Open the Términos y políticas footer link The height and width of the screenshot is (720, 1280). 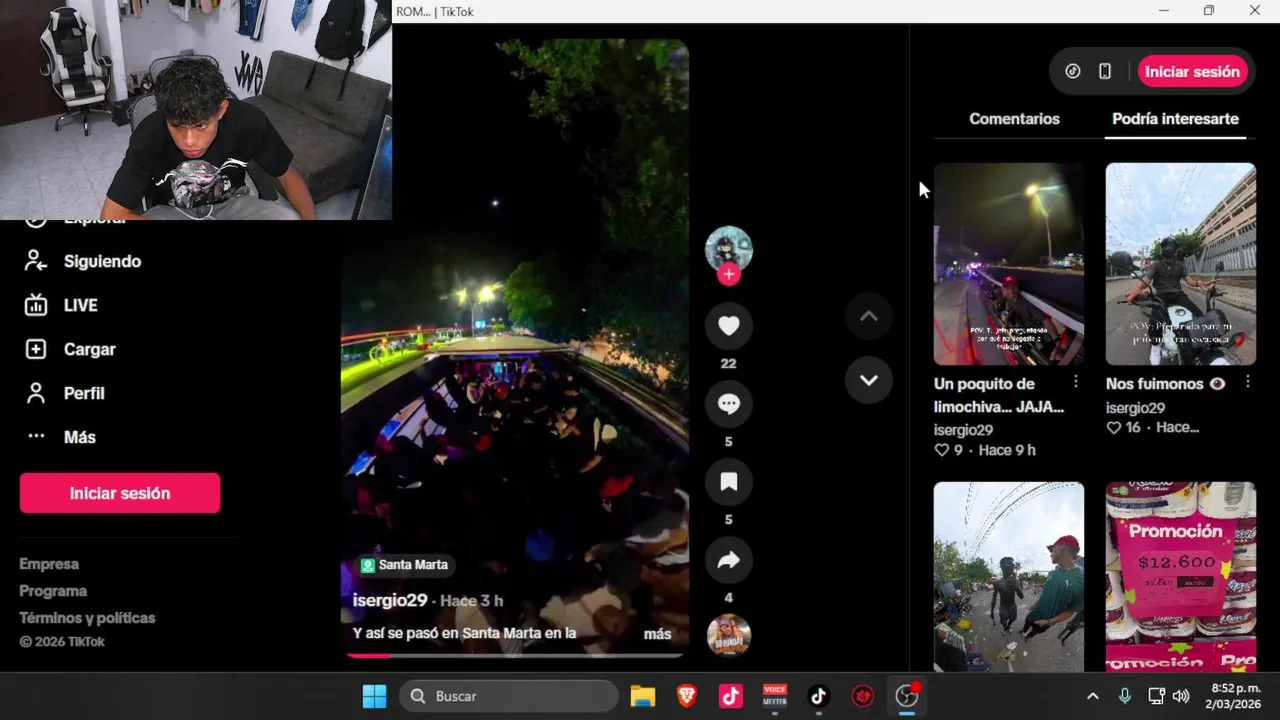tap(87, 618)
